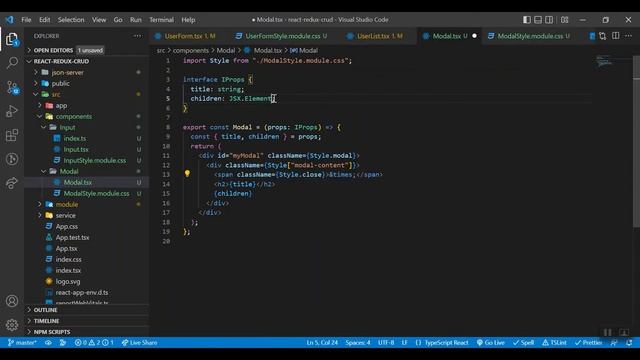The height and width of the screenshot is (360, 640).
Task: Click the Open Changes icon in editor toolbar
Action: (603, 36)
